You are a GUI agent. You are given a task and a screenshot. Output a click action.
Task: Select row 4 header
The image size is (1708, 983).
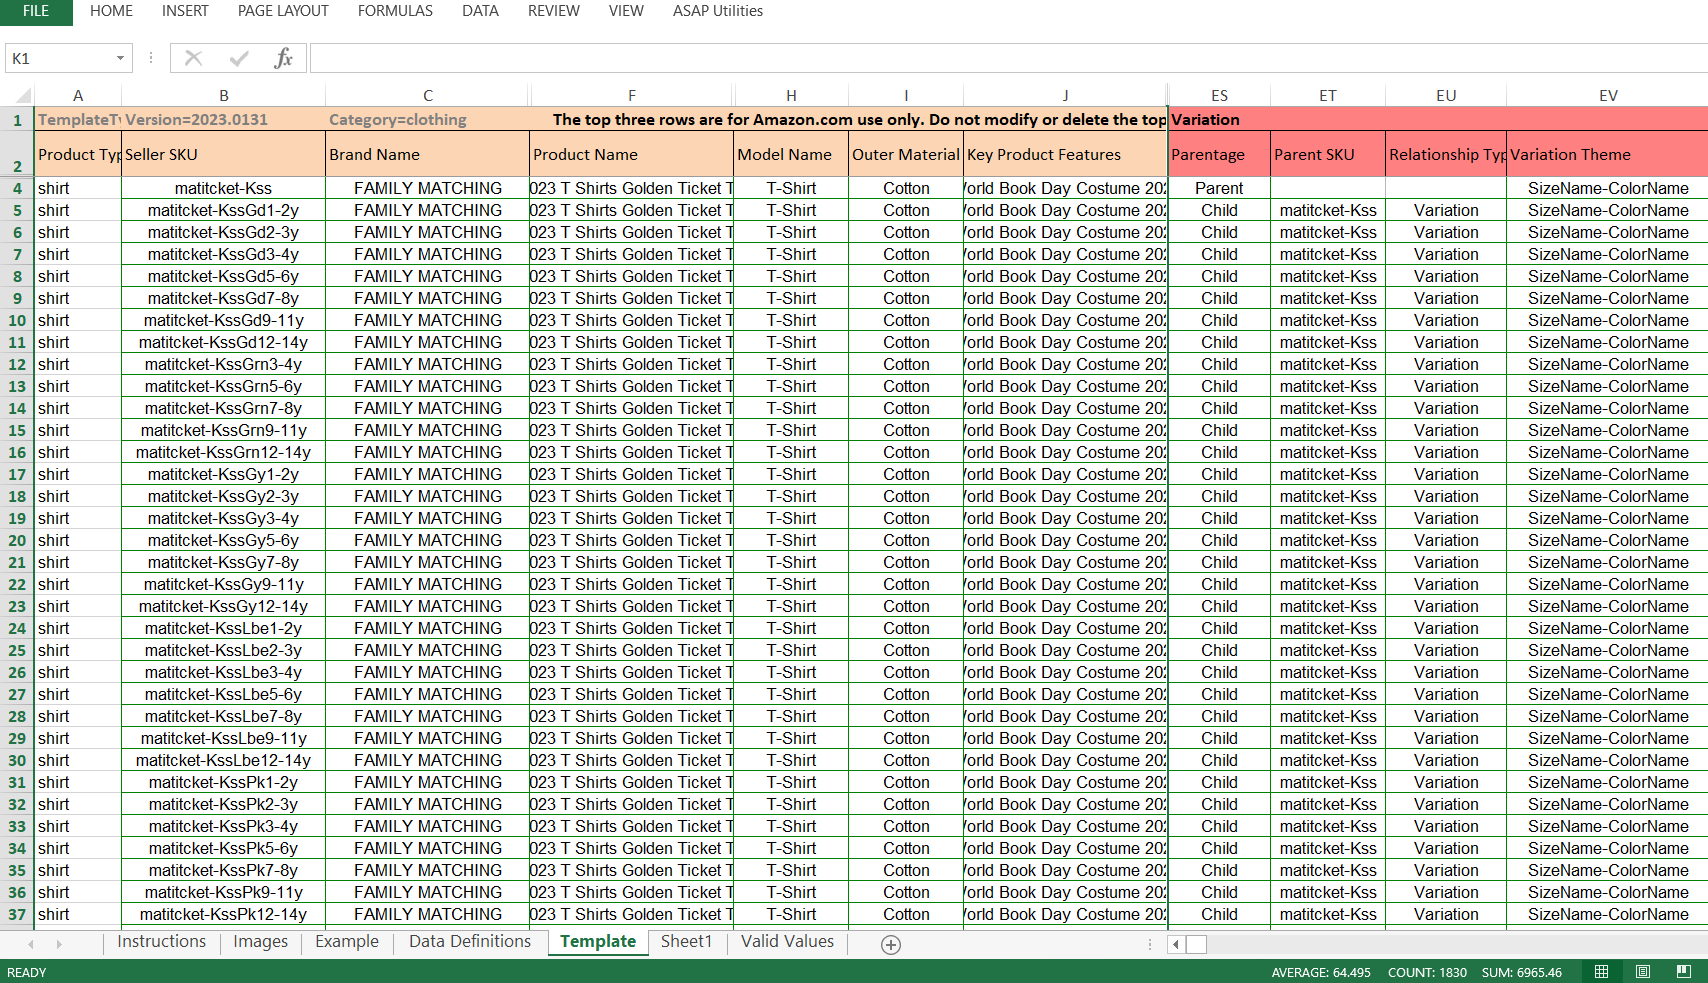[x=17, y=188]
